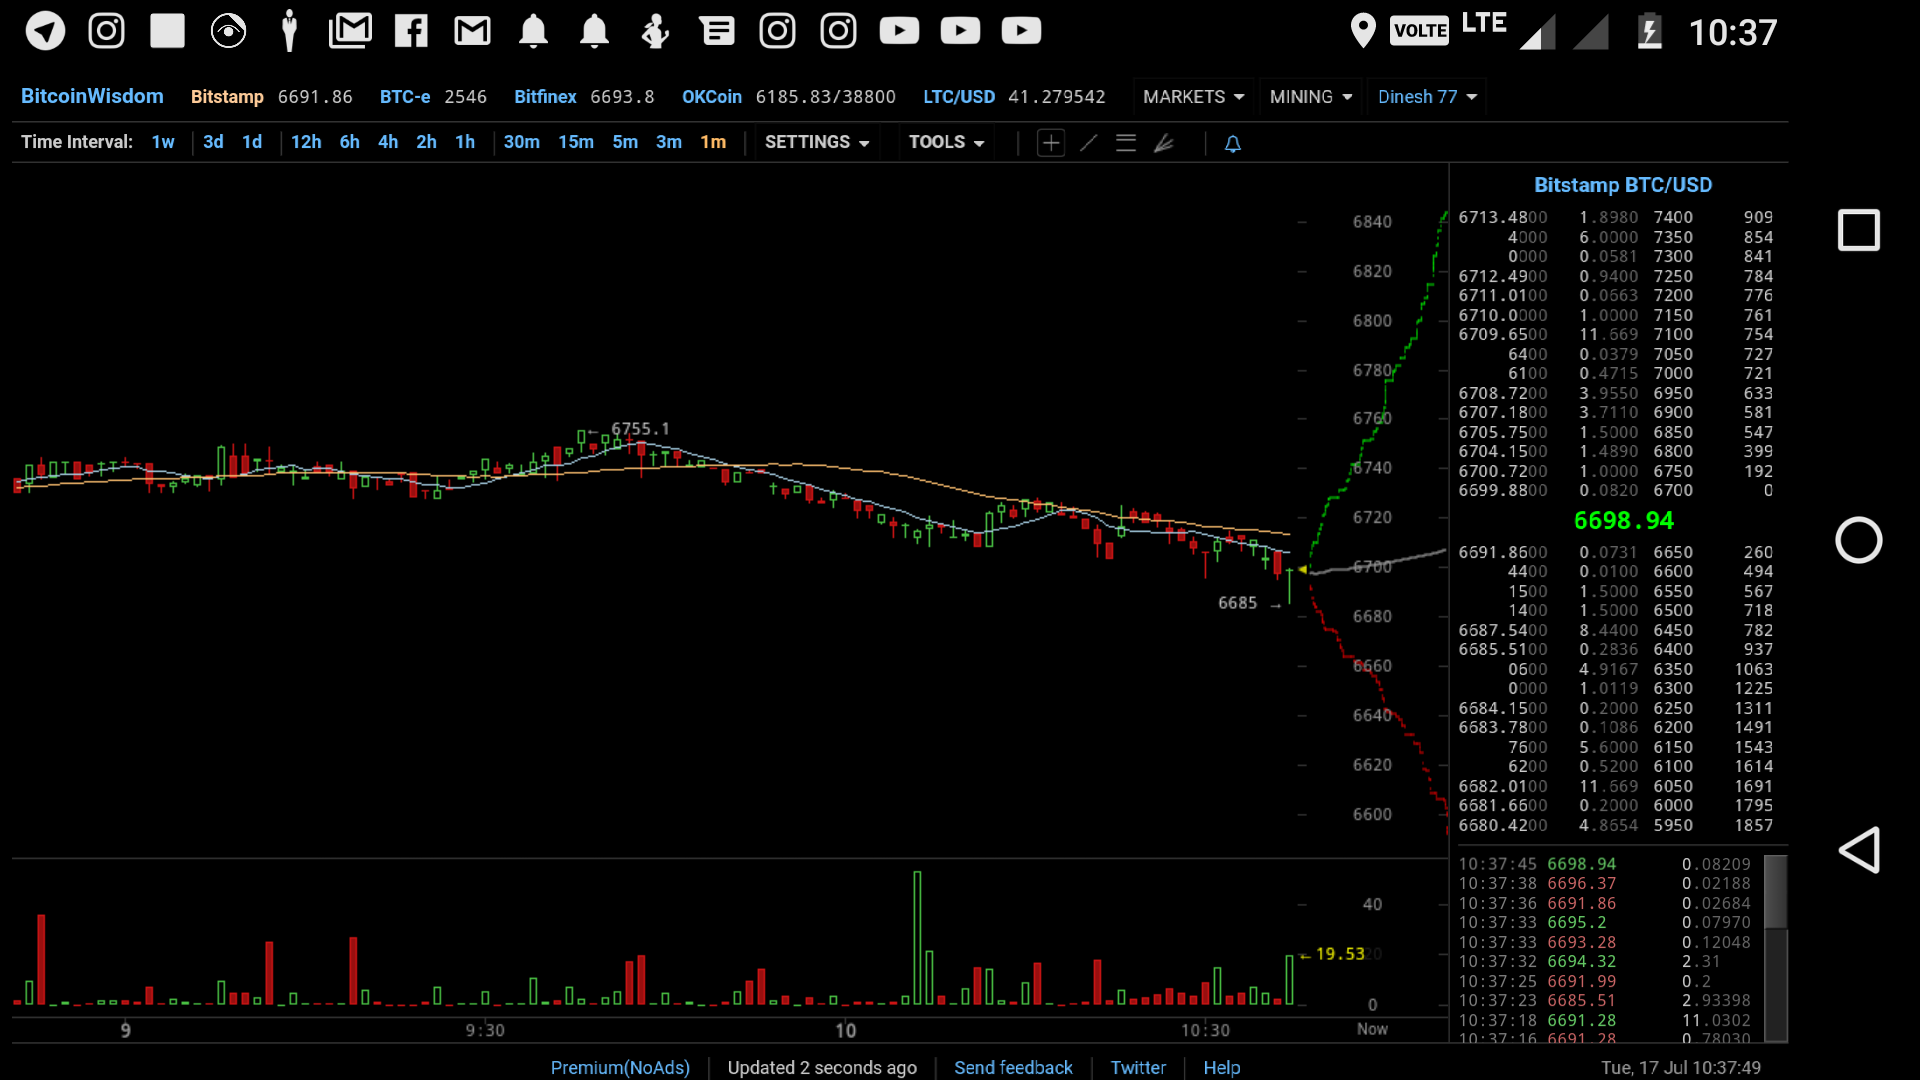
Task: Switch time interval to 15m
Action: coord(576,142)
